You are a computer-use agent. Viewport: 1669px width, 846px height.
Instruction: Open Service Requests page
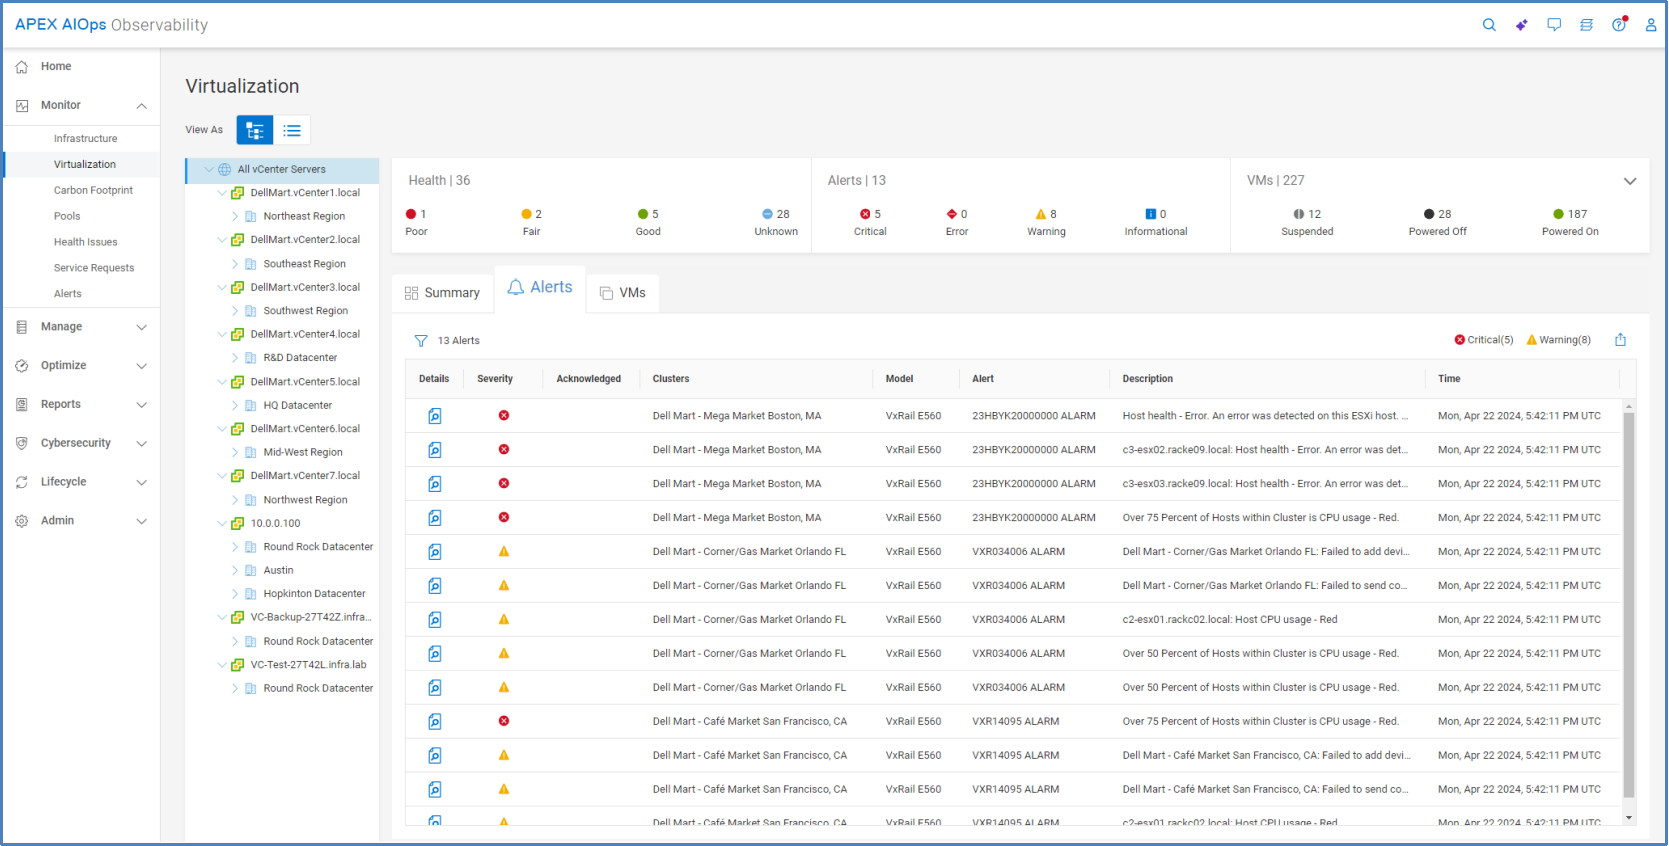[93, 268]
